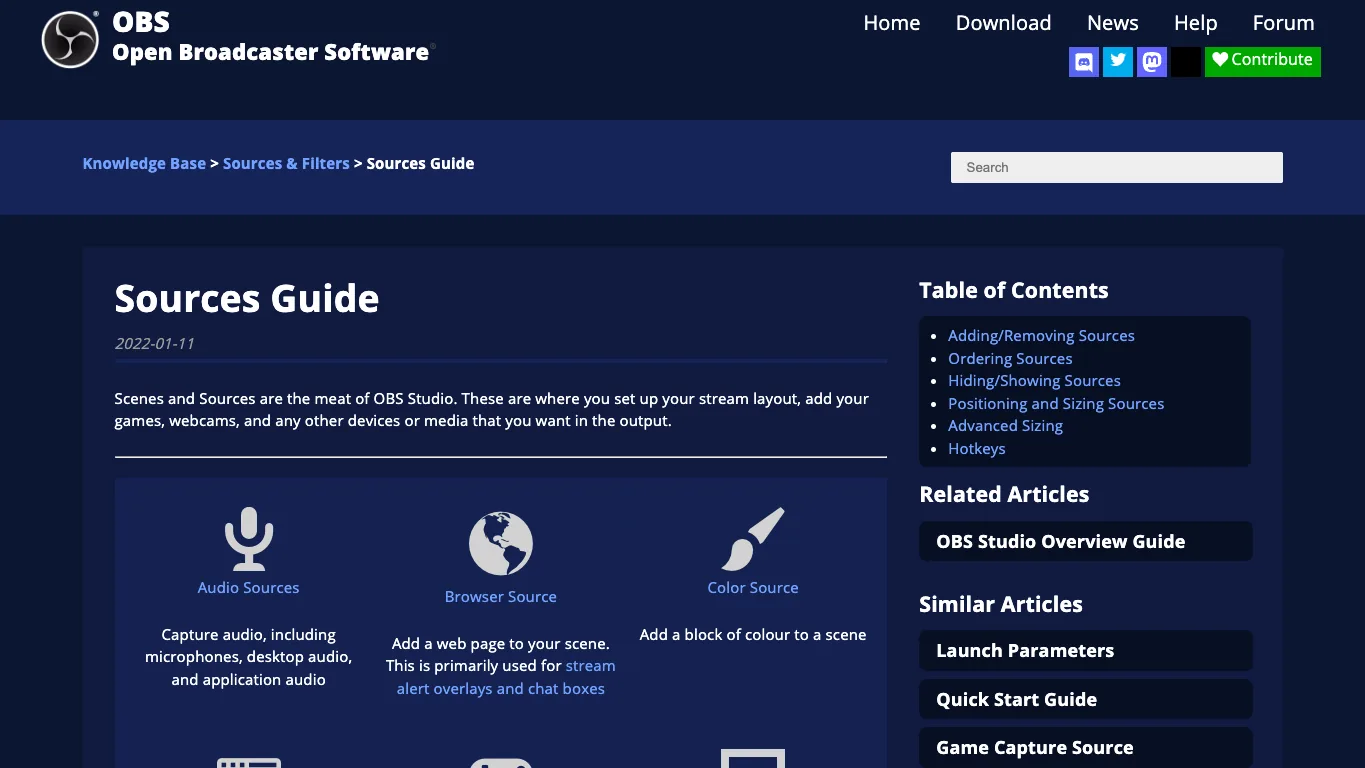Screen dimensions: 1365x768
Task: Open the News menu item
Action: (x=1113, y=23)
